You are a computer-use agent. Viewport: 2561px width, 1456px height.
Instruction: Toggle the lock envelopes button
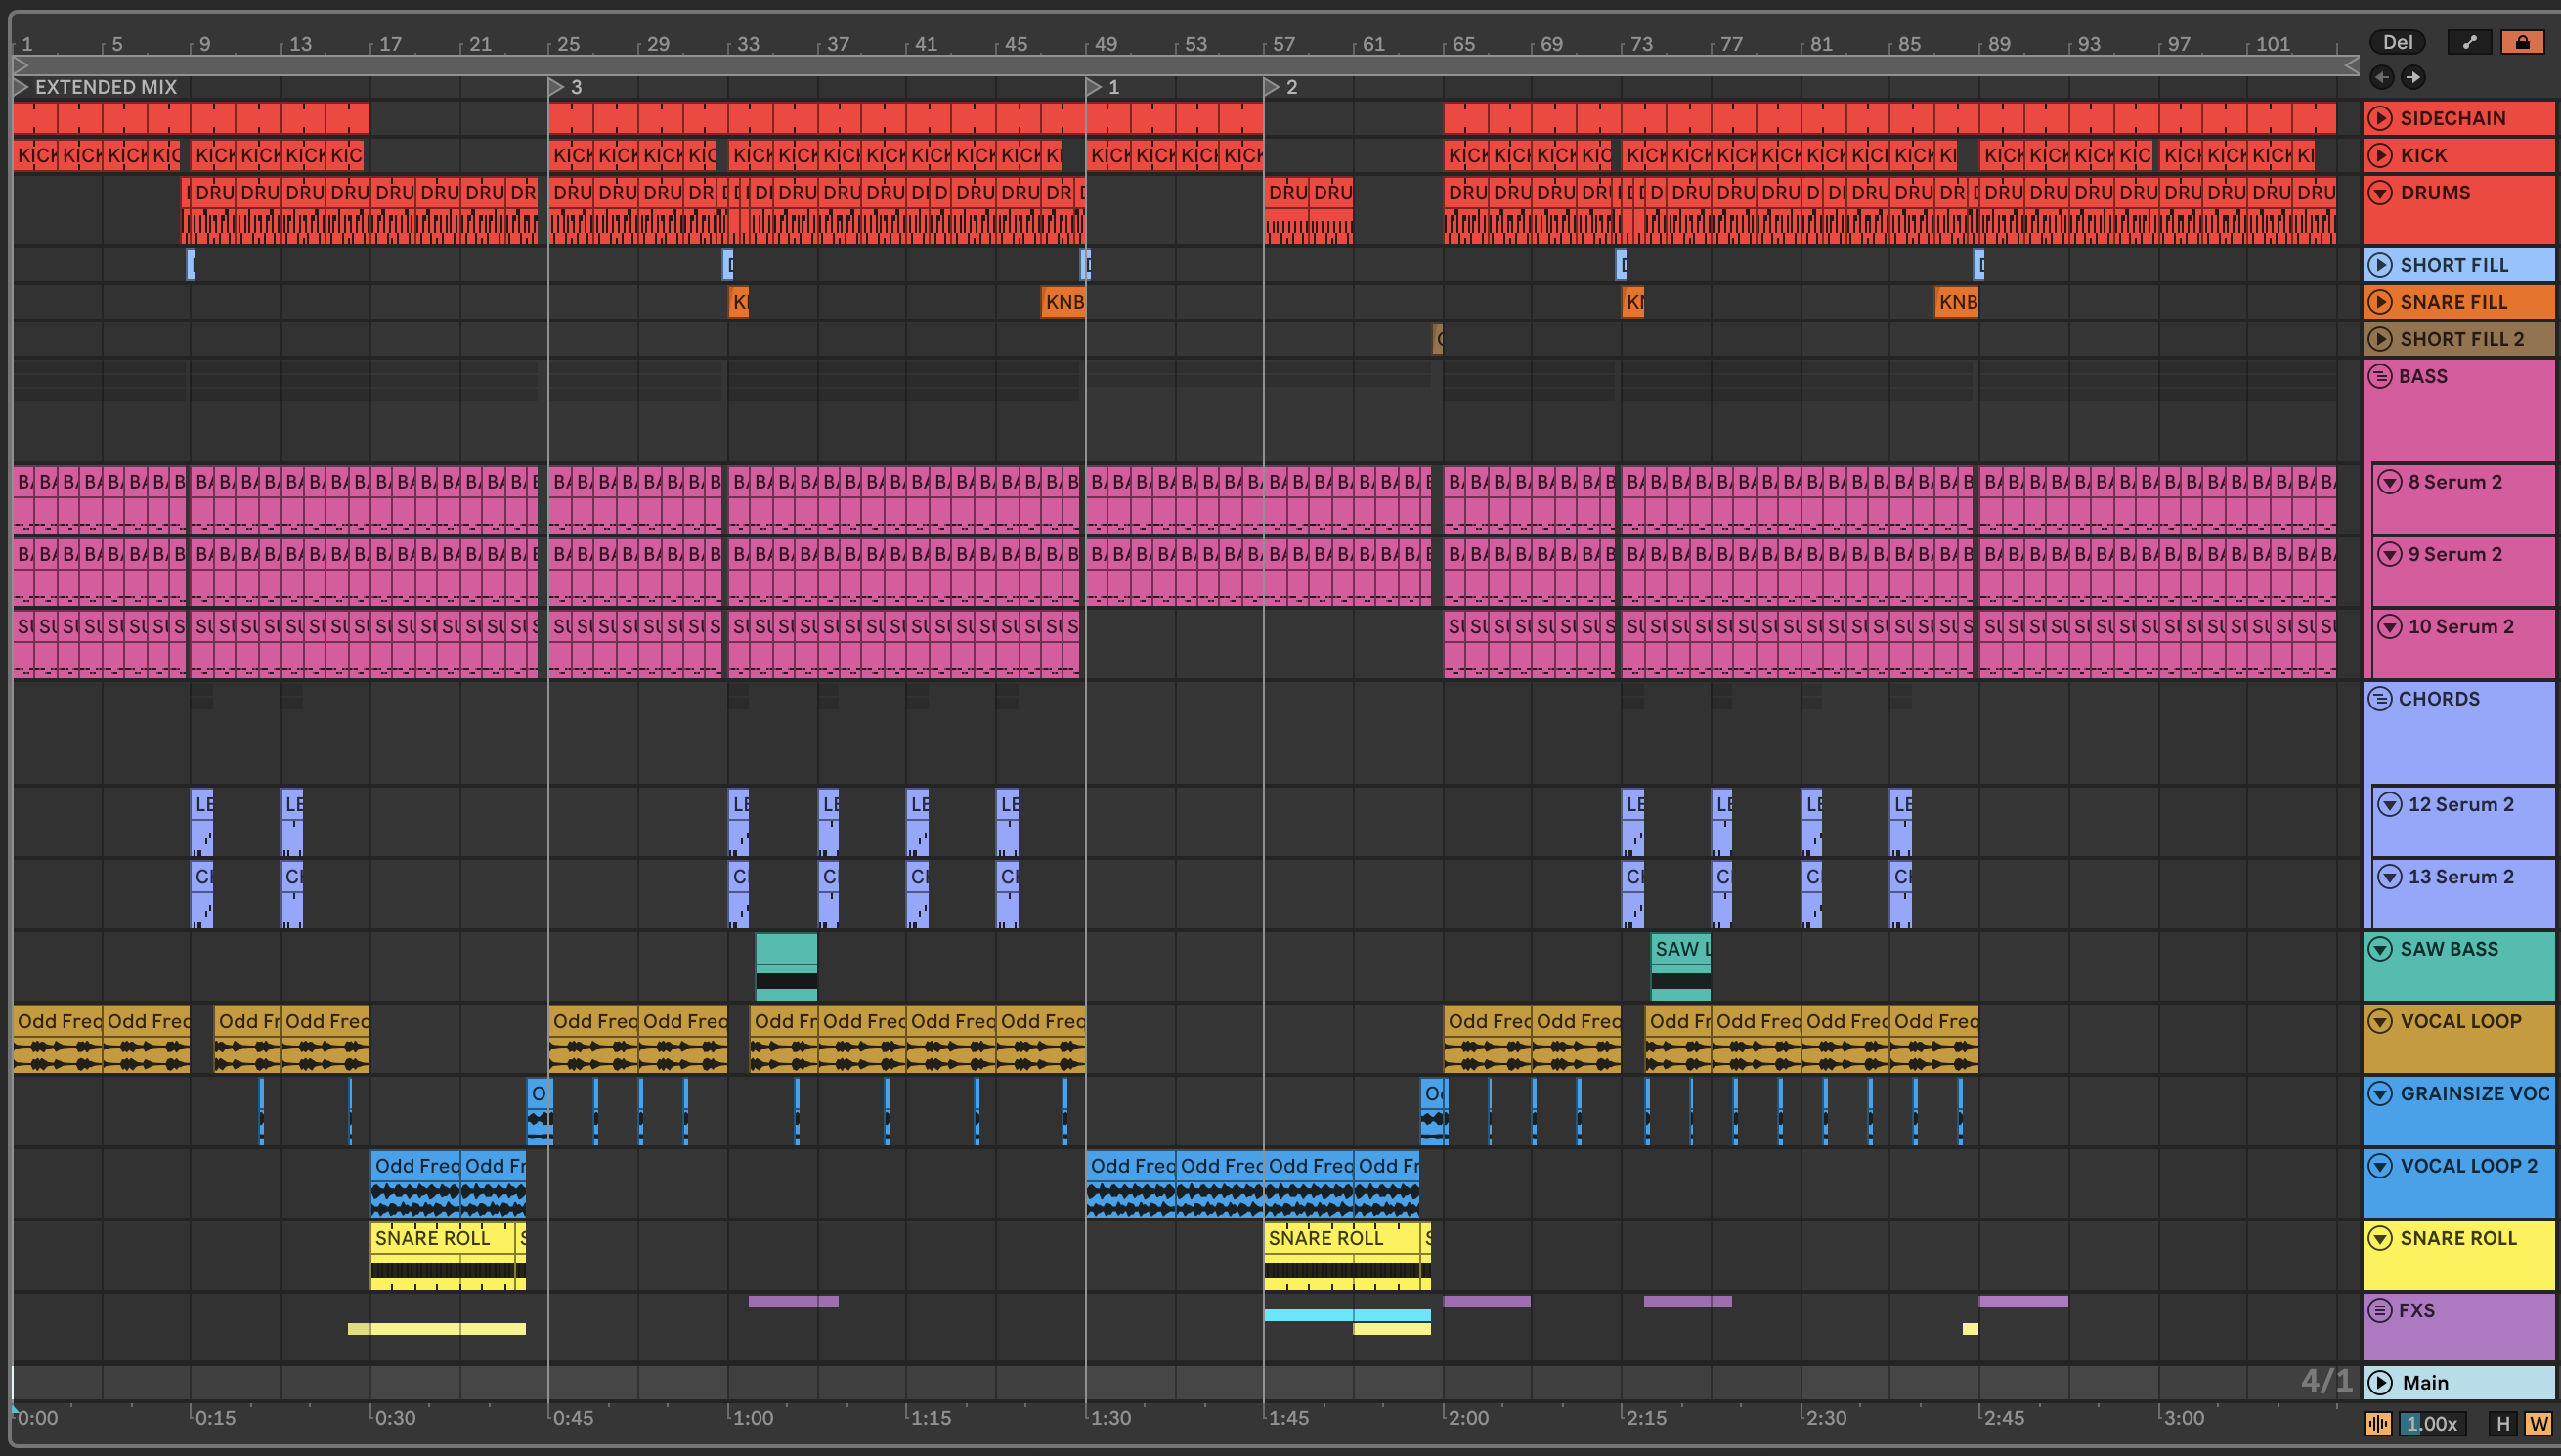[2522, 42]
